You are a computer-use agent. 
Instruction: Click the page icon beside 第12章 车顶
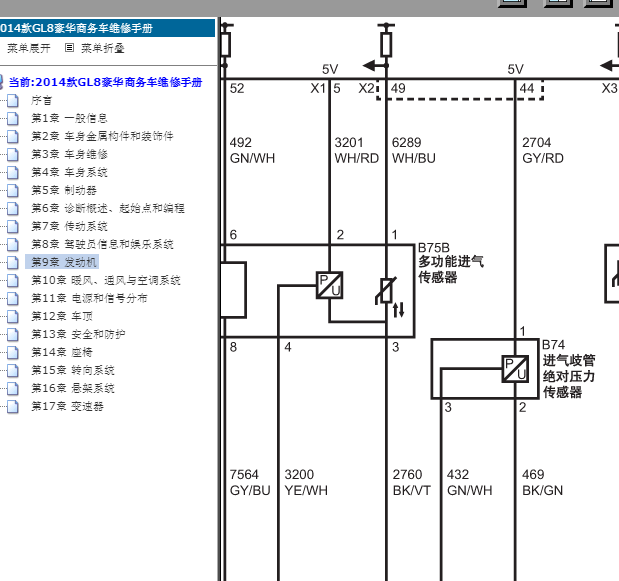point(13,316)
